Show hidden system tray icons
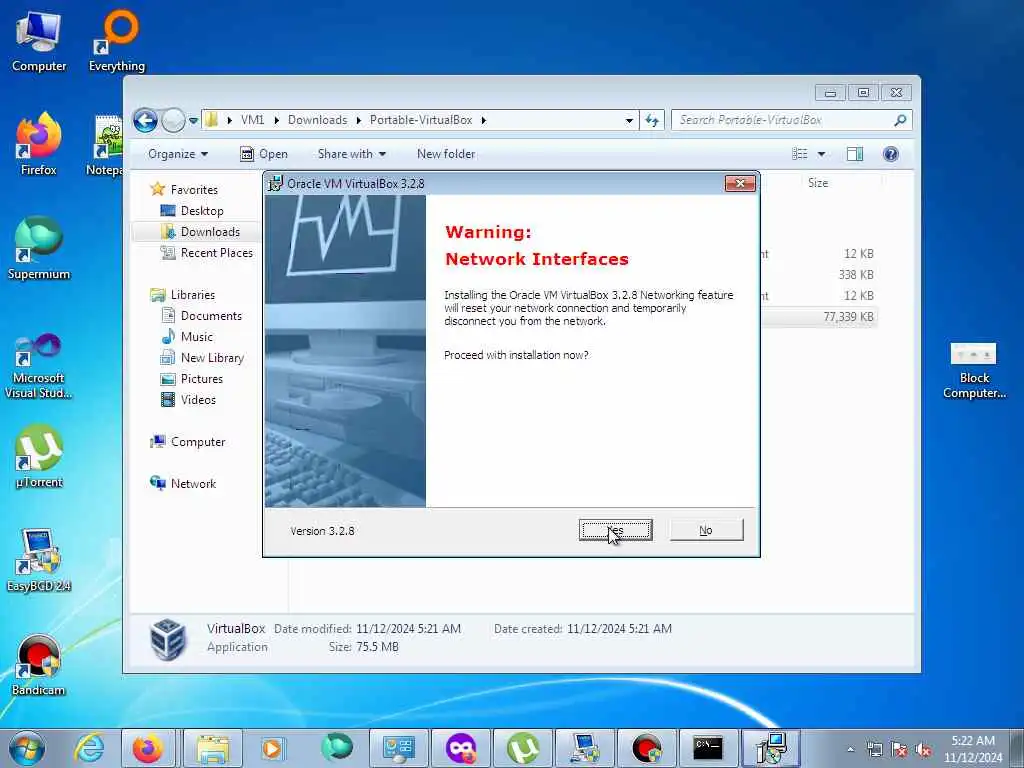Screen dimensions: 1024x768 (850, 749)
